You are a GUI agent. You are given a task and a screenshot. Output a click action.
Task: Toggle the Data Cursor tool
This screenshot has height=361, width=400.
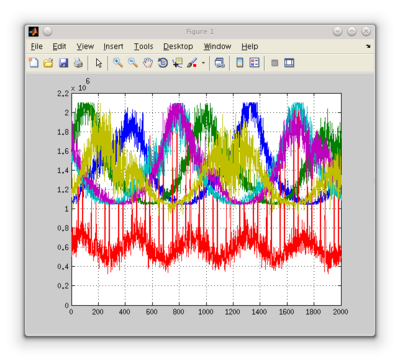tap(177, 63)
